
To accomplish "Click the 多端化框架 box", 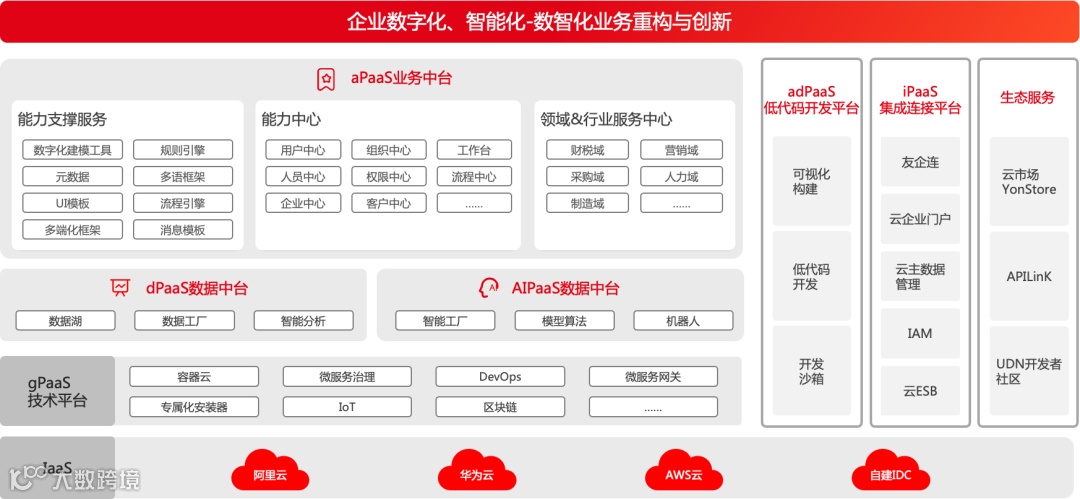I will [x=72, y=230].
